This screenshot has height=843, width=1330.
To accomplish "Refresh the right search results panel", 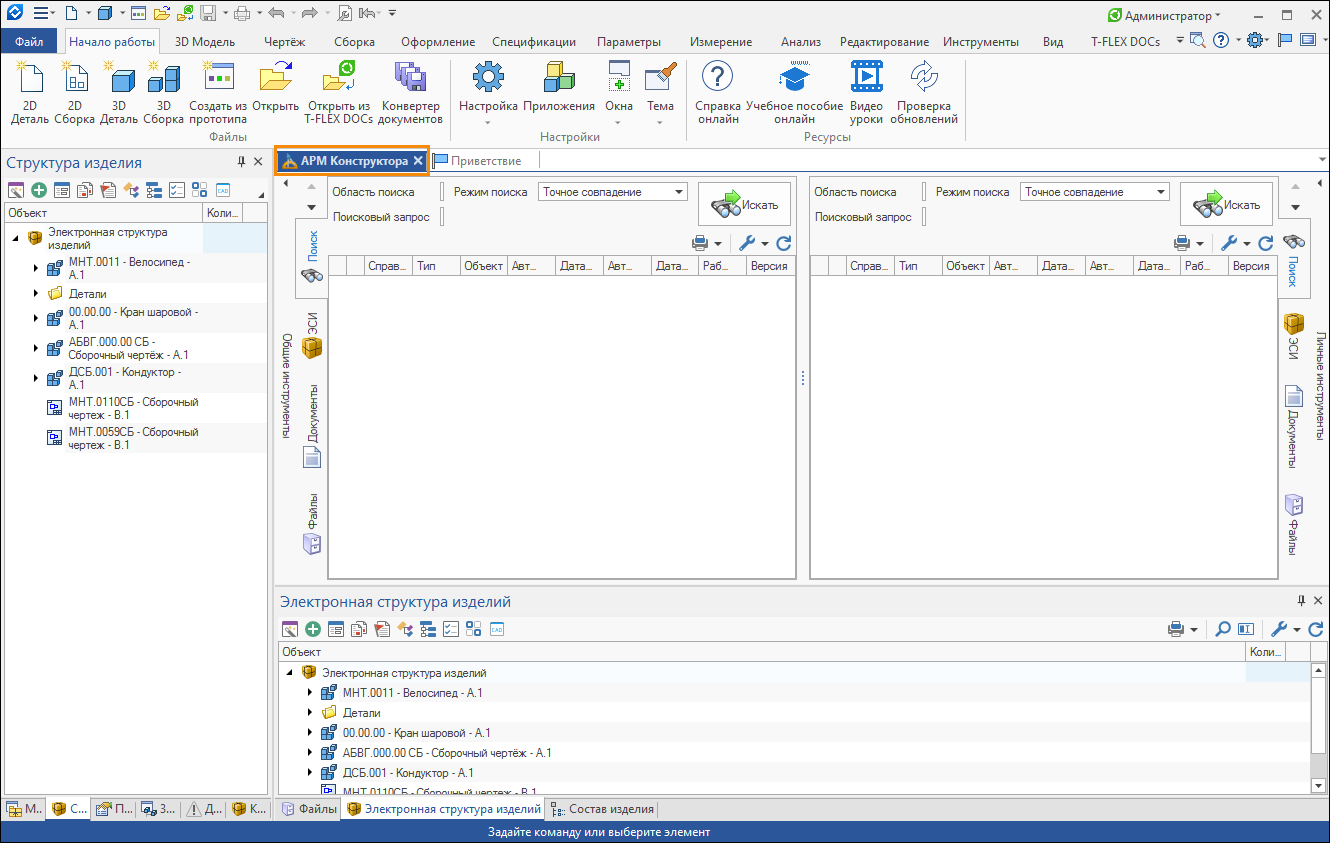I will pos(1265,243).
